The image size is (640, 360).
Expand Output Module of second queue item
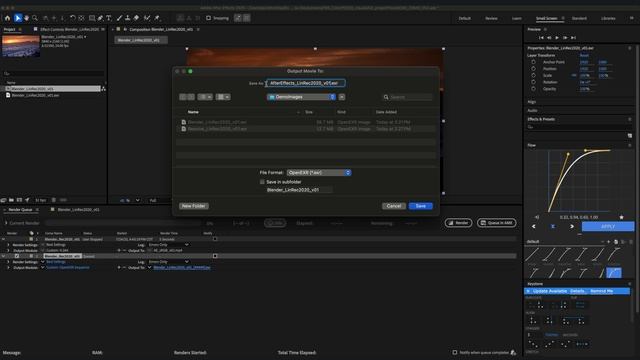8,267
